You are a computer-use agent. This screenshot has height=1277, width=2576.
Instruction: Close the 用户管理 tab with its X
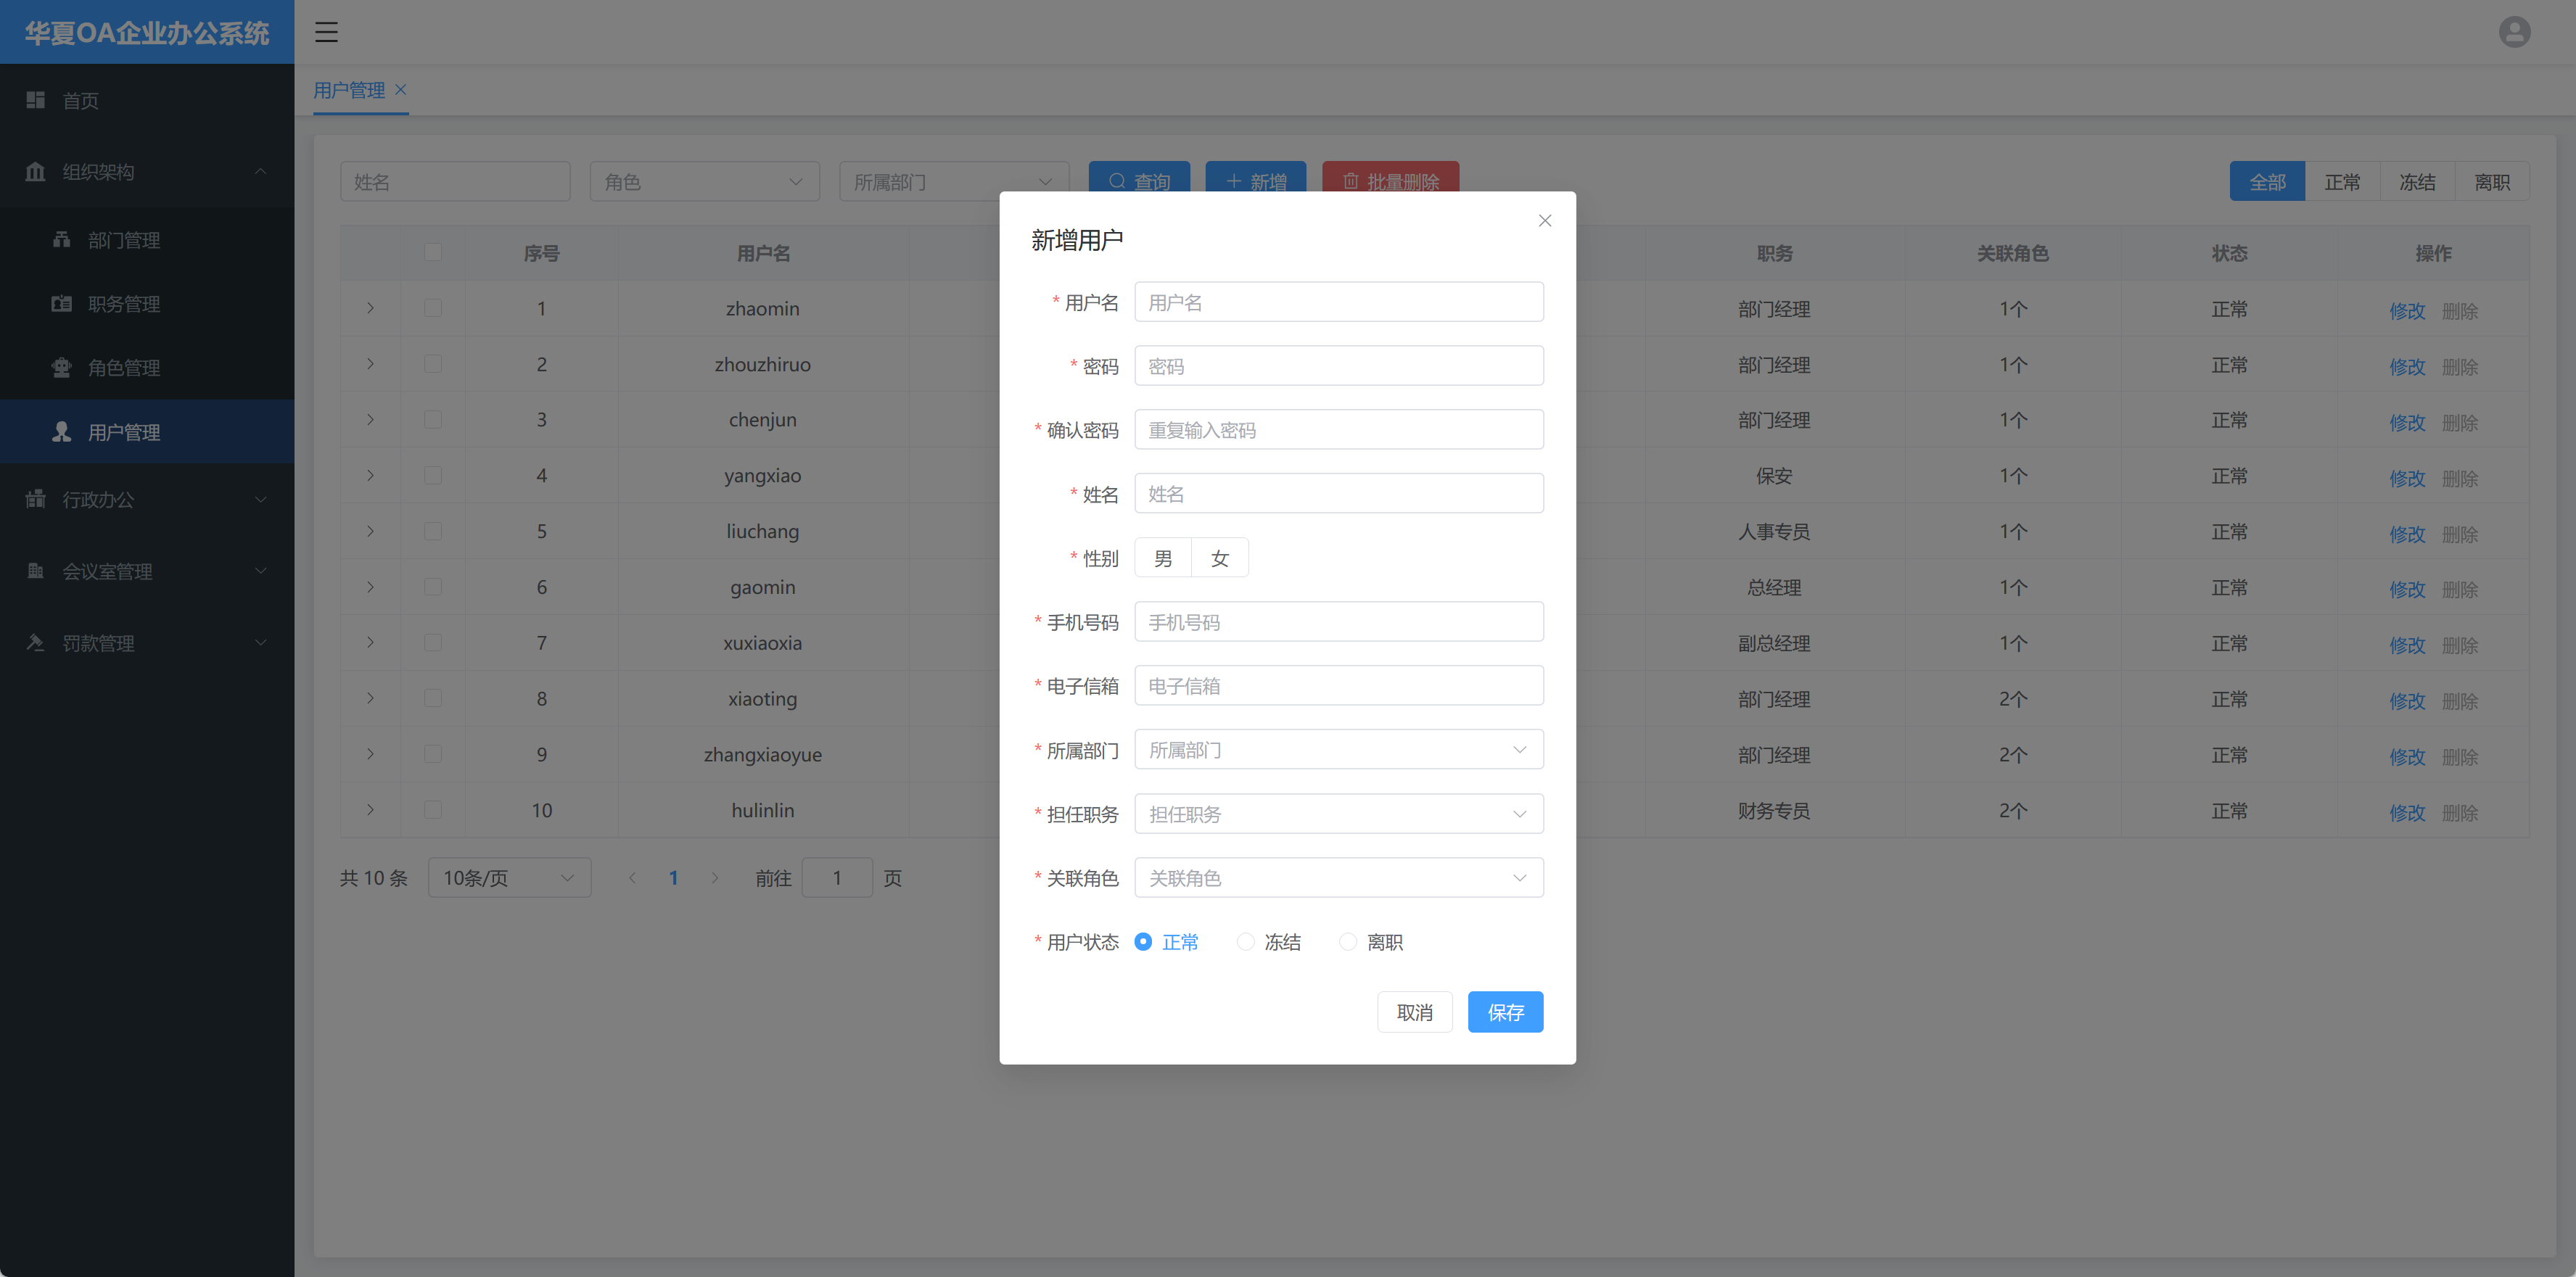(401, 89)
